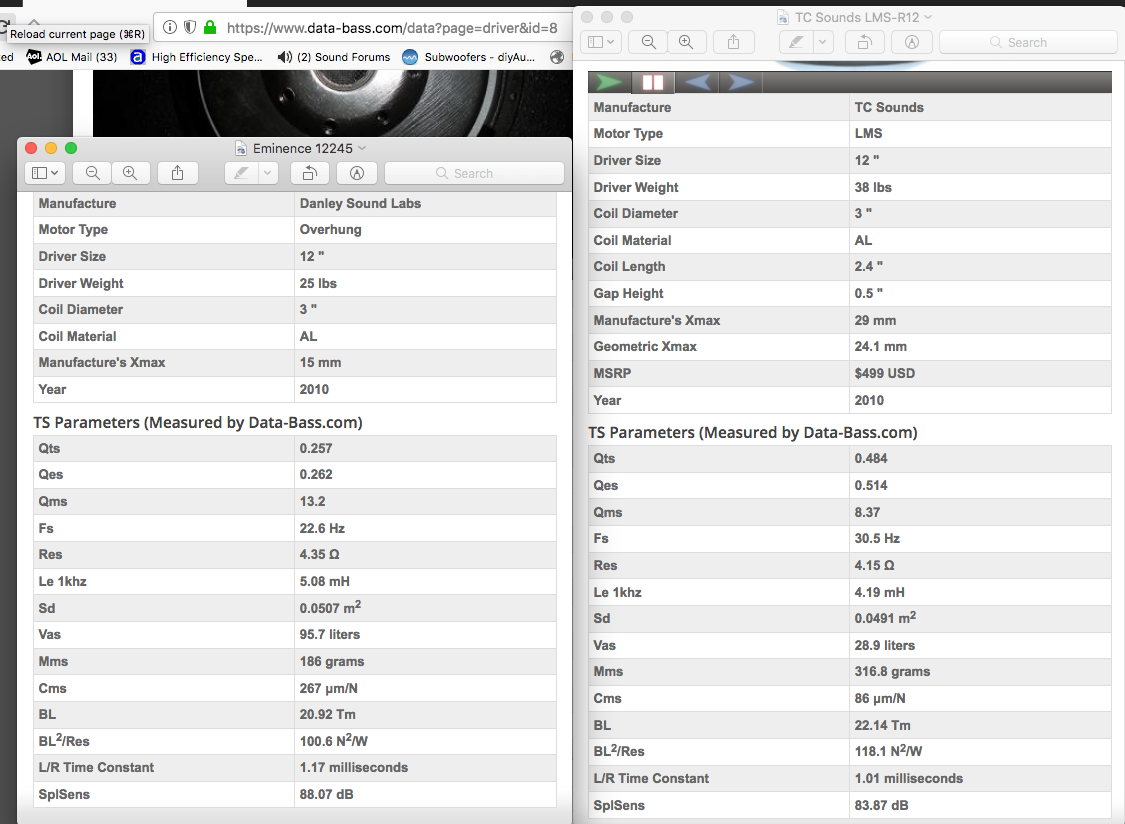
Task: Show markup toolbar in Eminence 12245 window
Action: [x=357, y=173]
